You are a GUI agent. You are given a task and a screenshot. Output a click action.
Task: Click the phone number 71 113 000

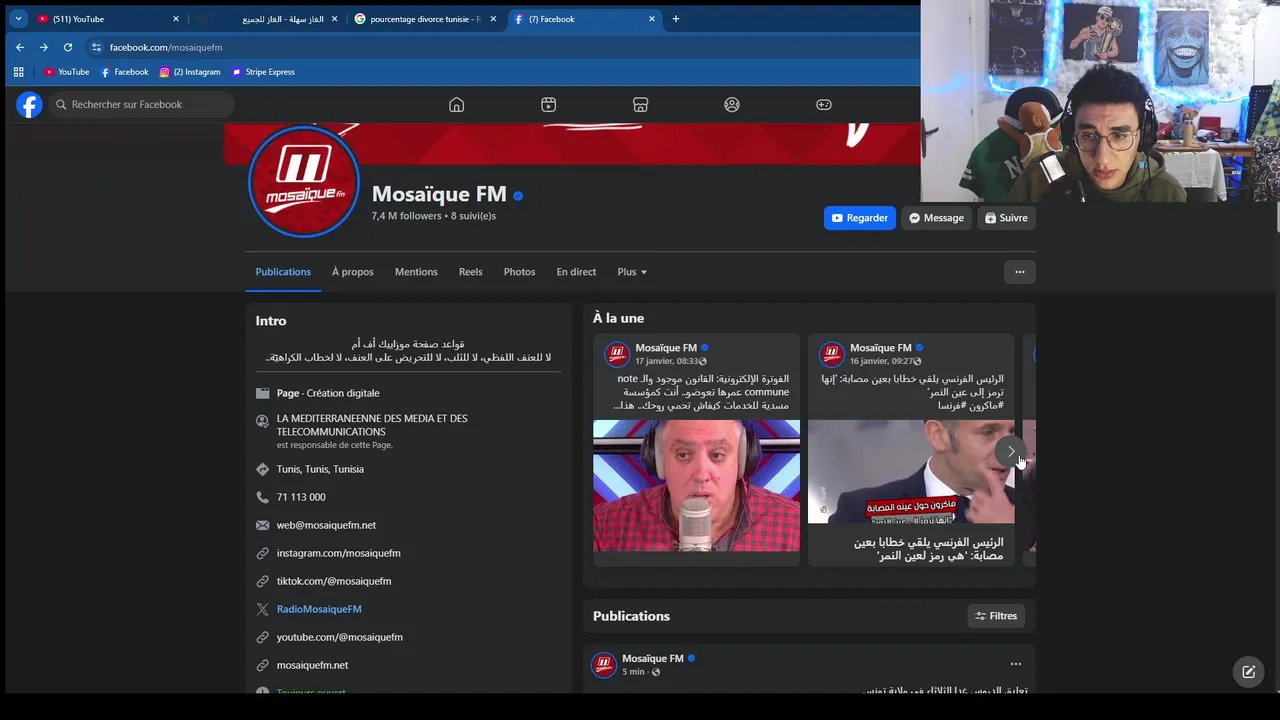pos(301,497)
